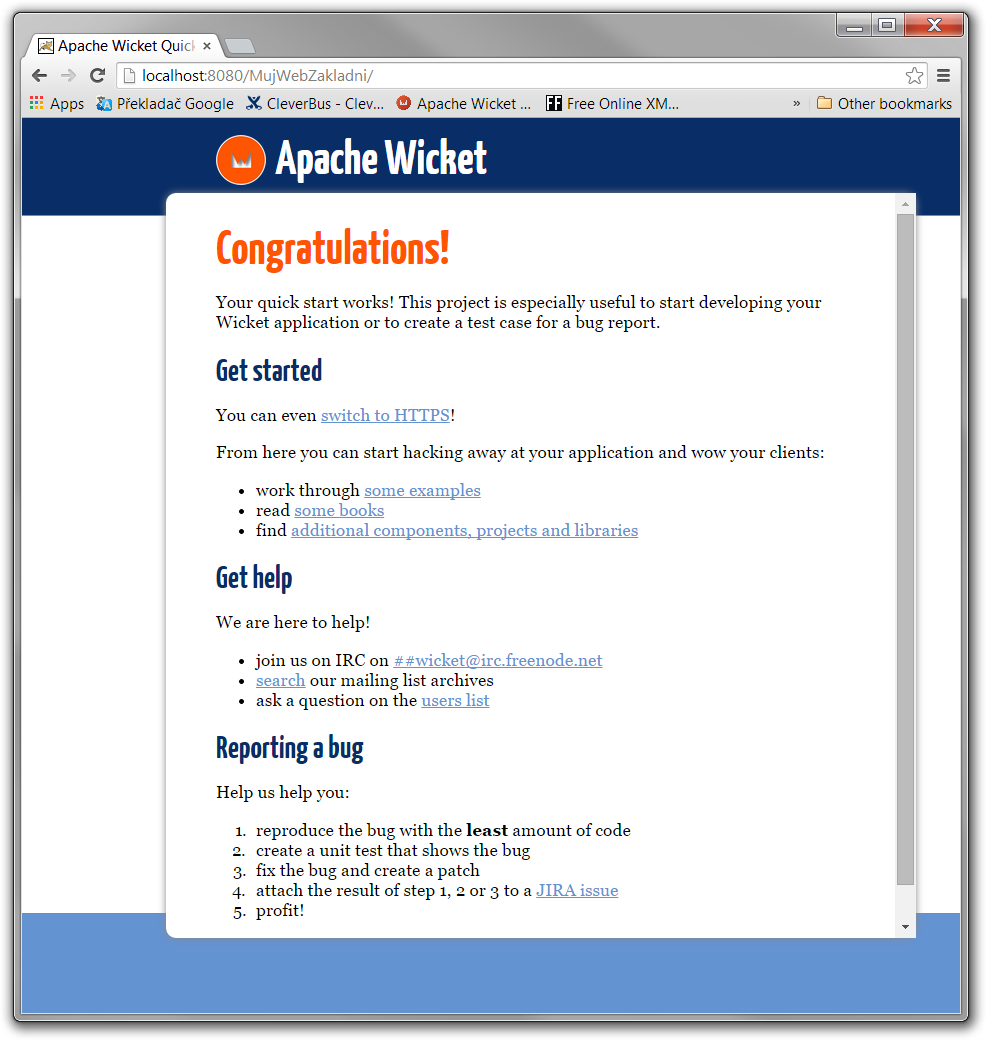Screen dimensions: 987x1041
Task: Click the Apache Wicket orange logo
Action: click(241, 160)
